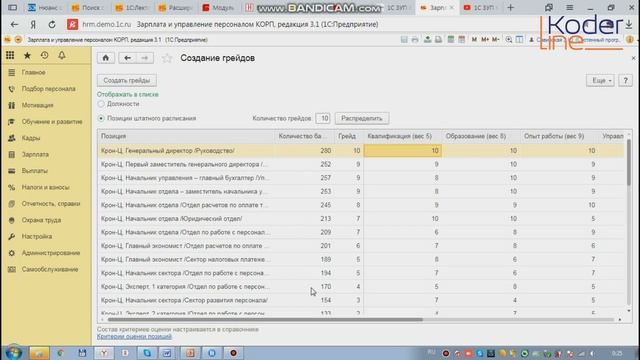Viewport: 640px width, 360px height.
Task: Navigate back with the form arrow
Action: [127, 58]
